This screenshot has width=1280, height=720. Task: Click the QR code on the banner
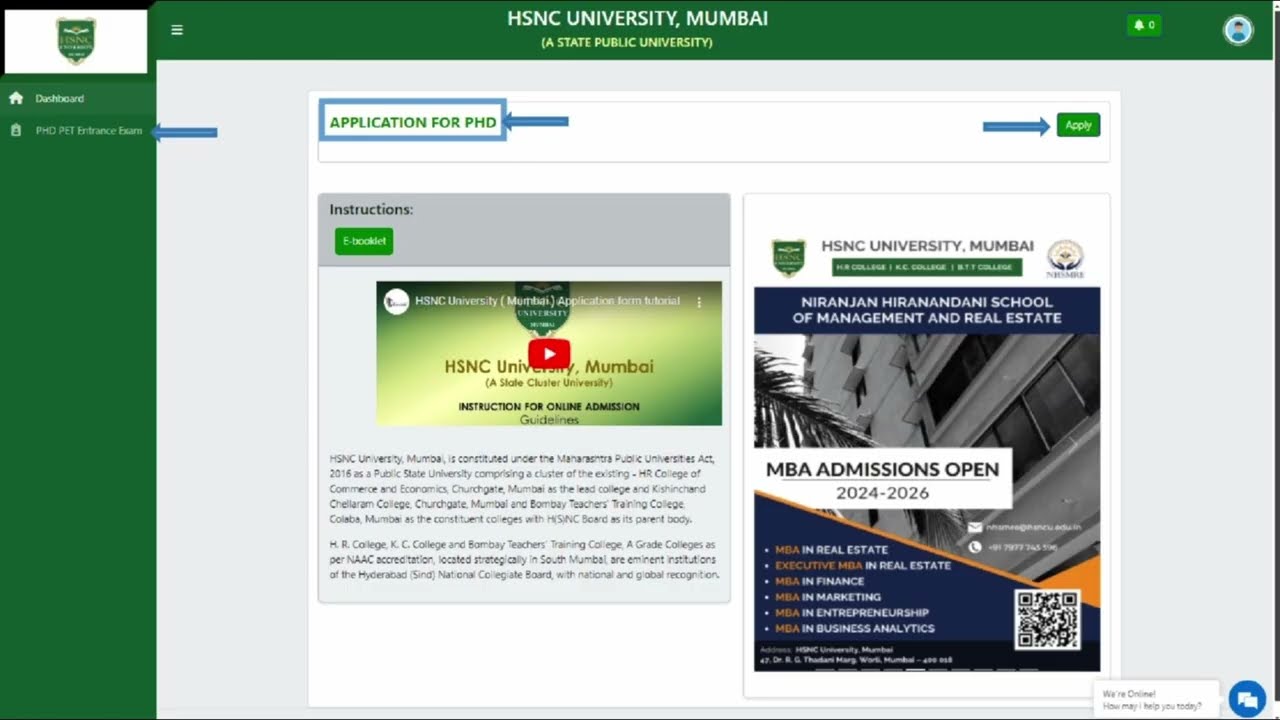1047,619
